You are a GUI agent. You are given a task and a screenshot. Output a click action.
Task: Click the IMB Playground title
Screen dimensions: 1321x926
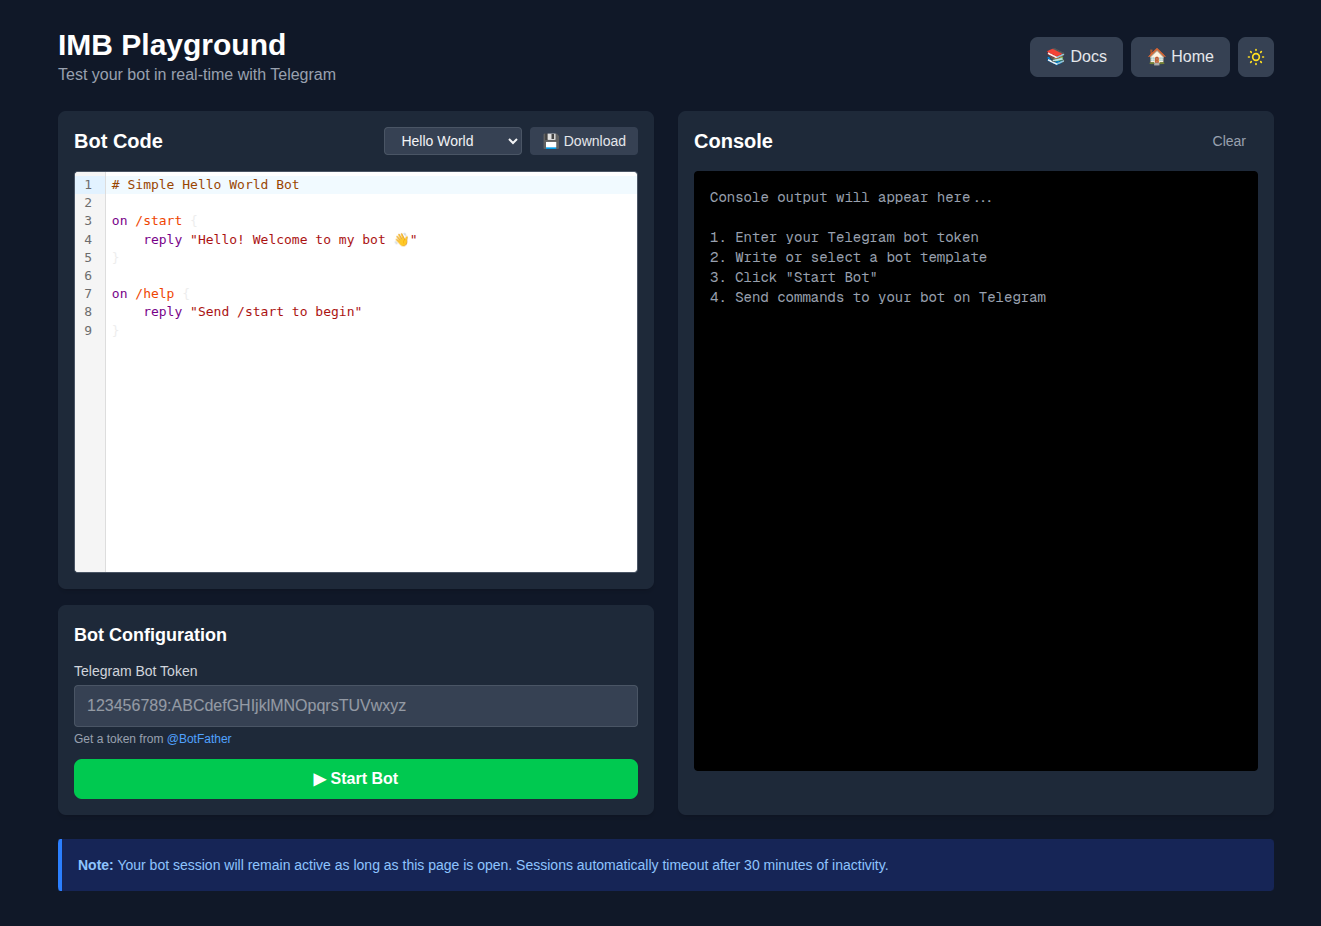click(172, 45)
